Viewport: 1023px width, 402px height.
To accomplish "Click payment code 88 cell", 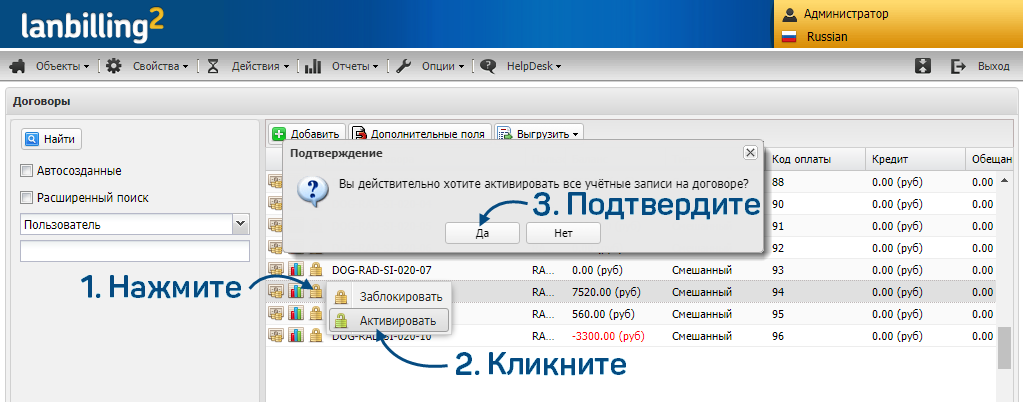I will coord(778,182).
